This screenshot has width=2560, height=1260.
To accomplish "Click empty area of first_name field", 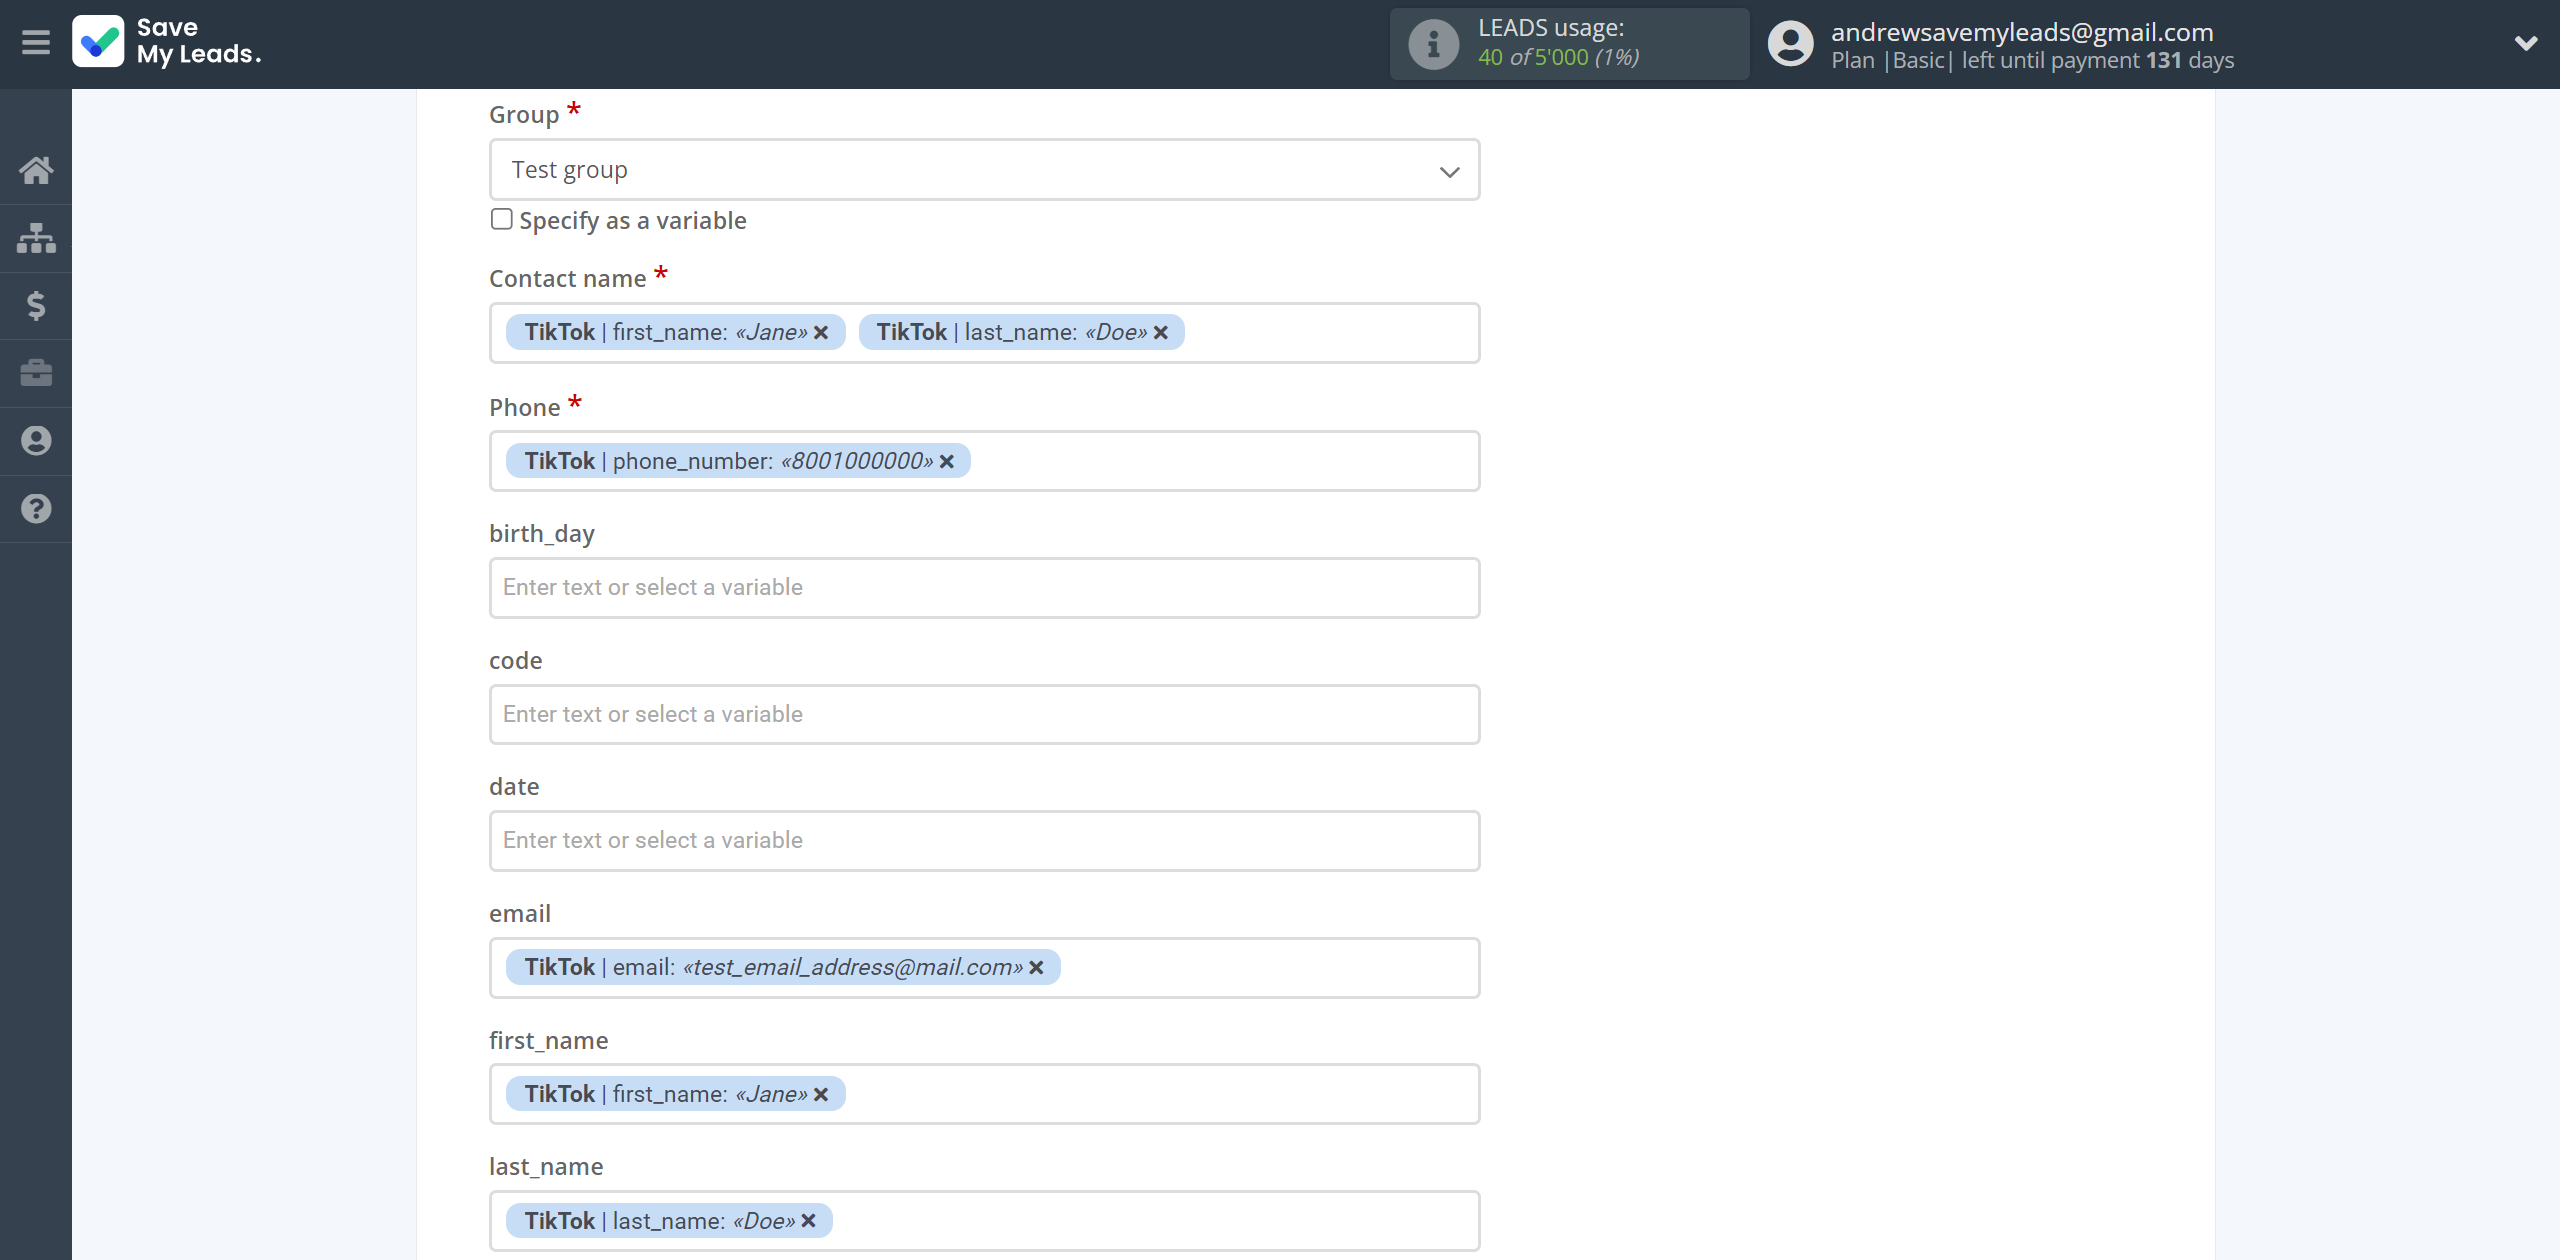I will pyautogui.click(x=1160, y=1094).
